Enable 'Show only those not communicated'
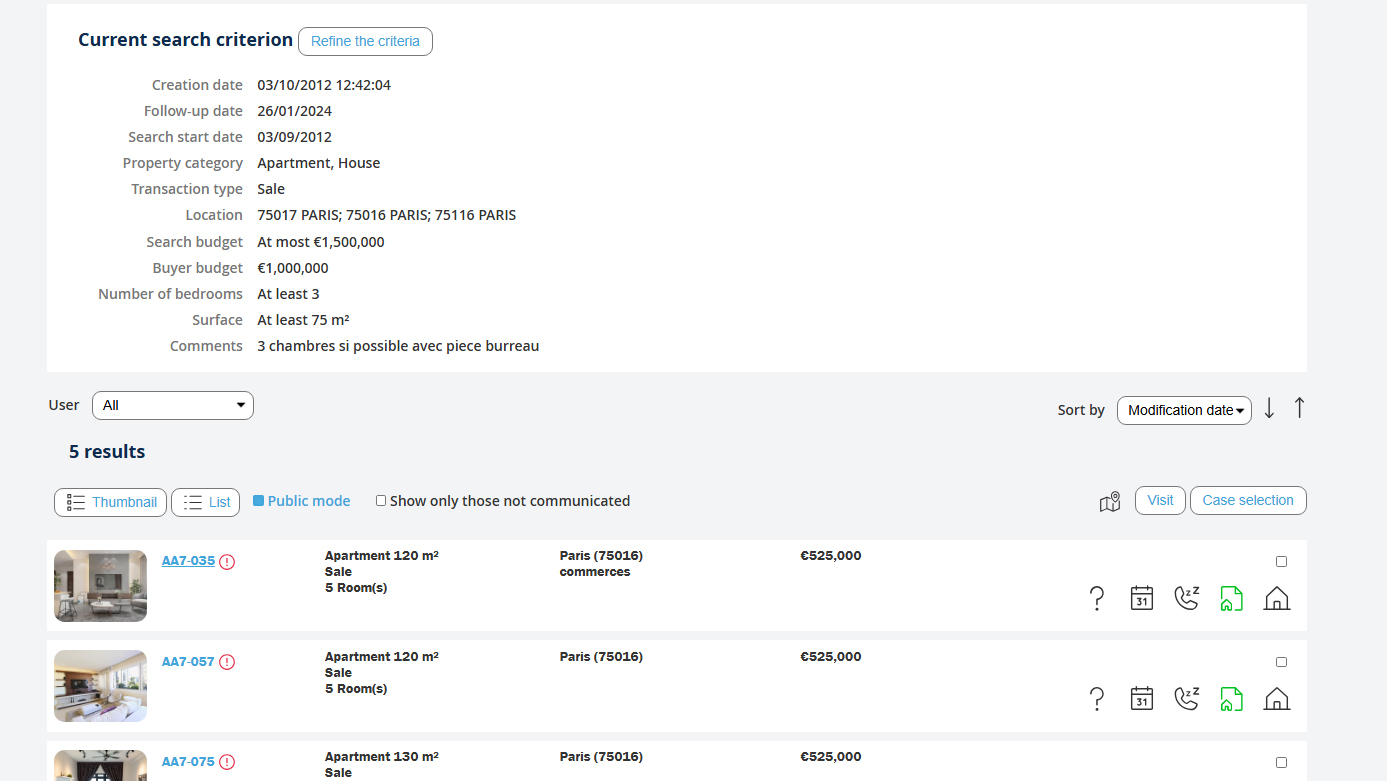Screen dimensions: 1387x781 pyautogui.click(x=381, y=501)
